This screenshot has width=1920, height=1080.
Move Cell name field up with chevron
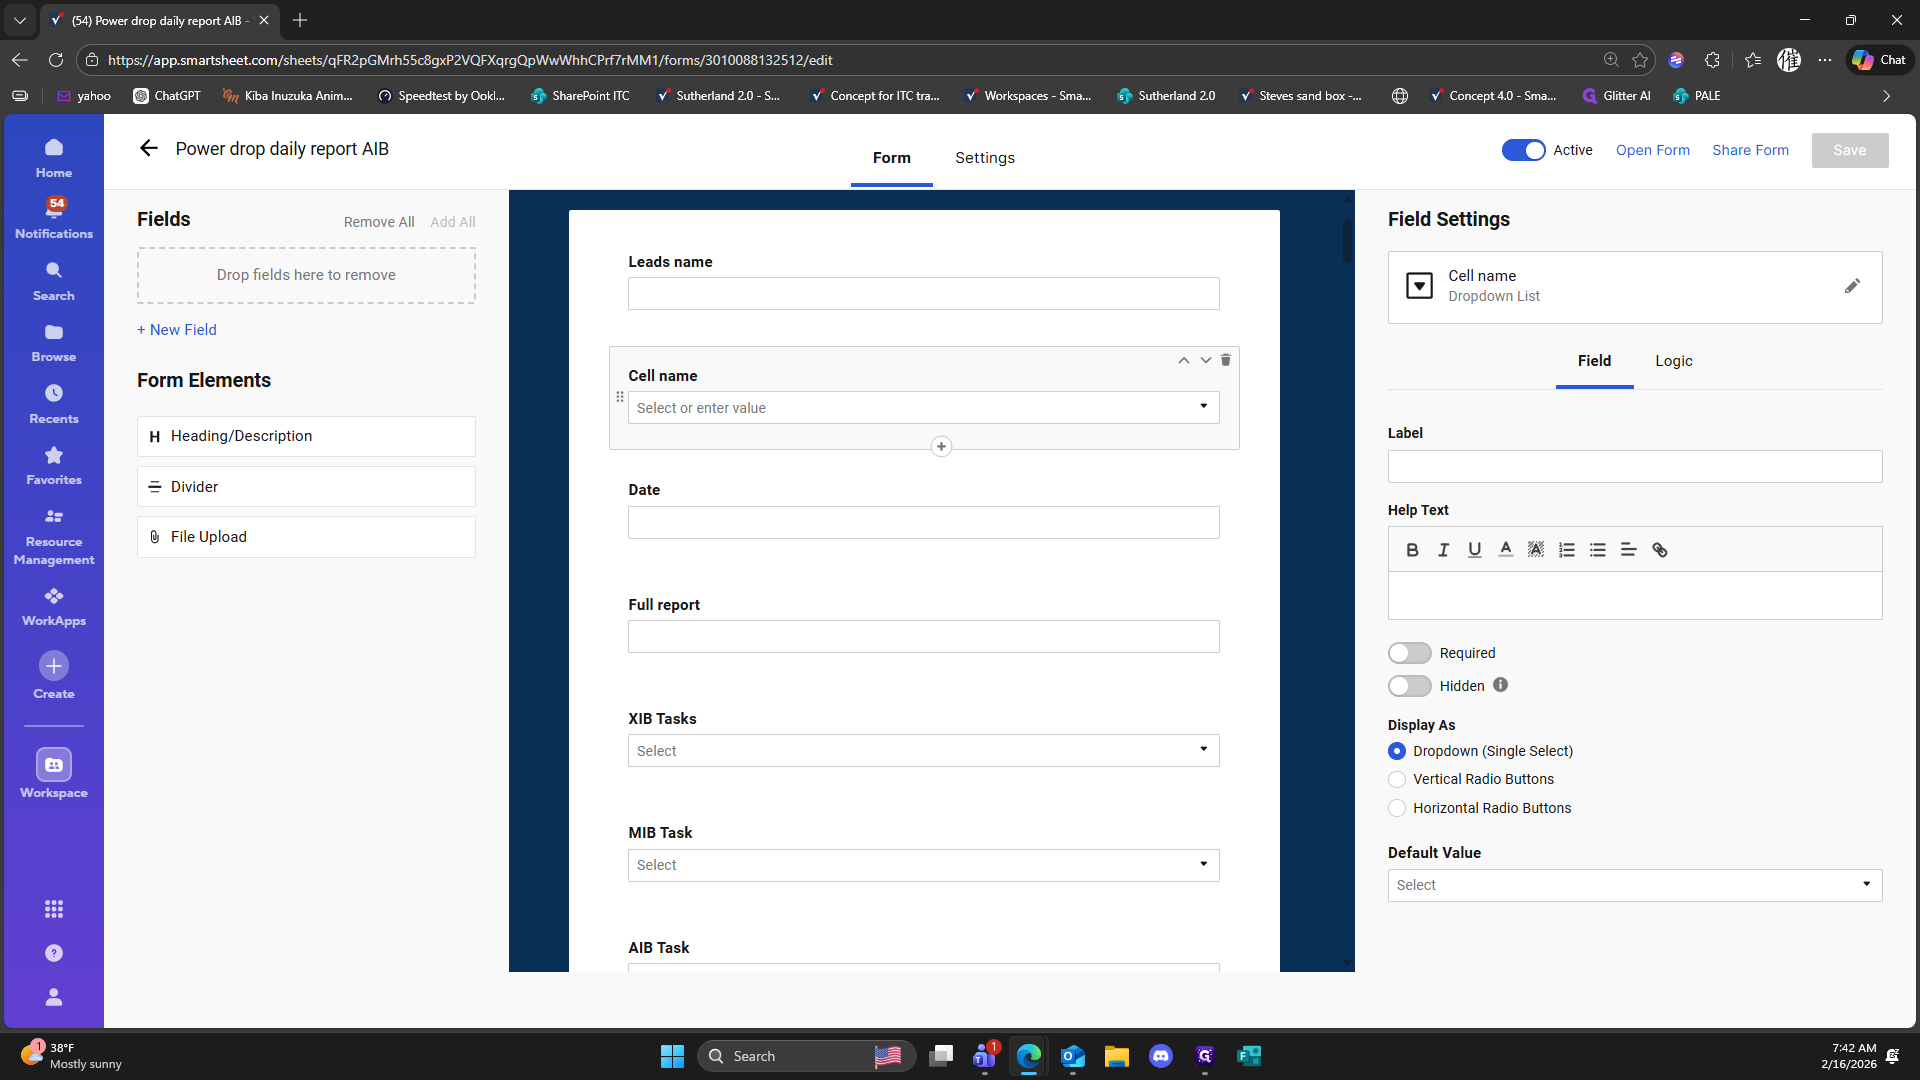(1183, 360)
